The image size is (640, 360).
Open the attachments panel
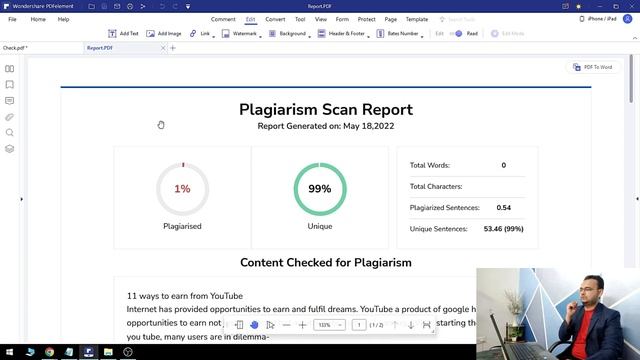tap(9, 117)
